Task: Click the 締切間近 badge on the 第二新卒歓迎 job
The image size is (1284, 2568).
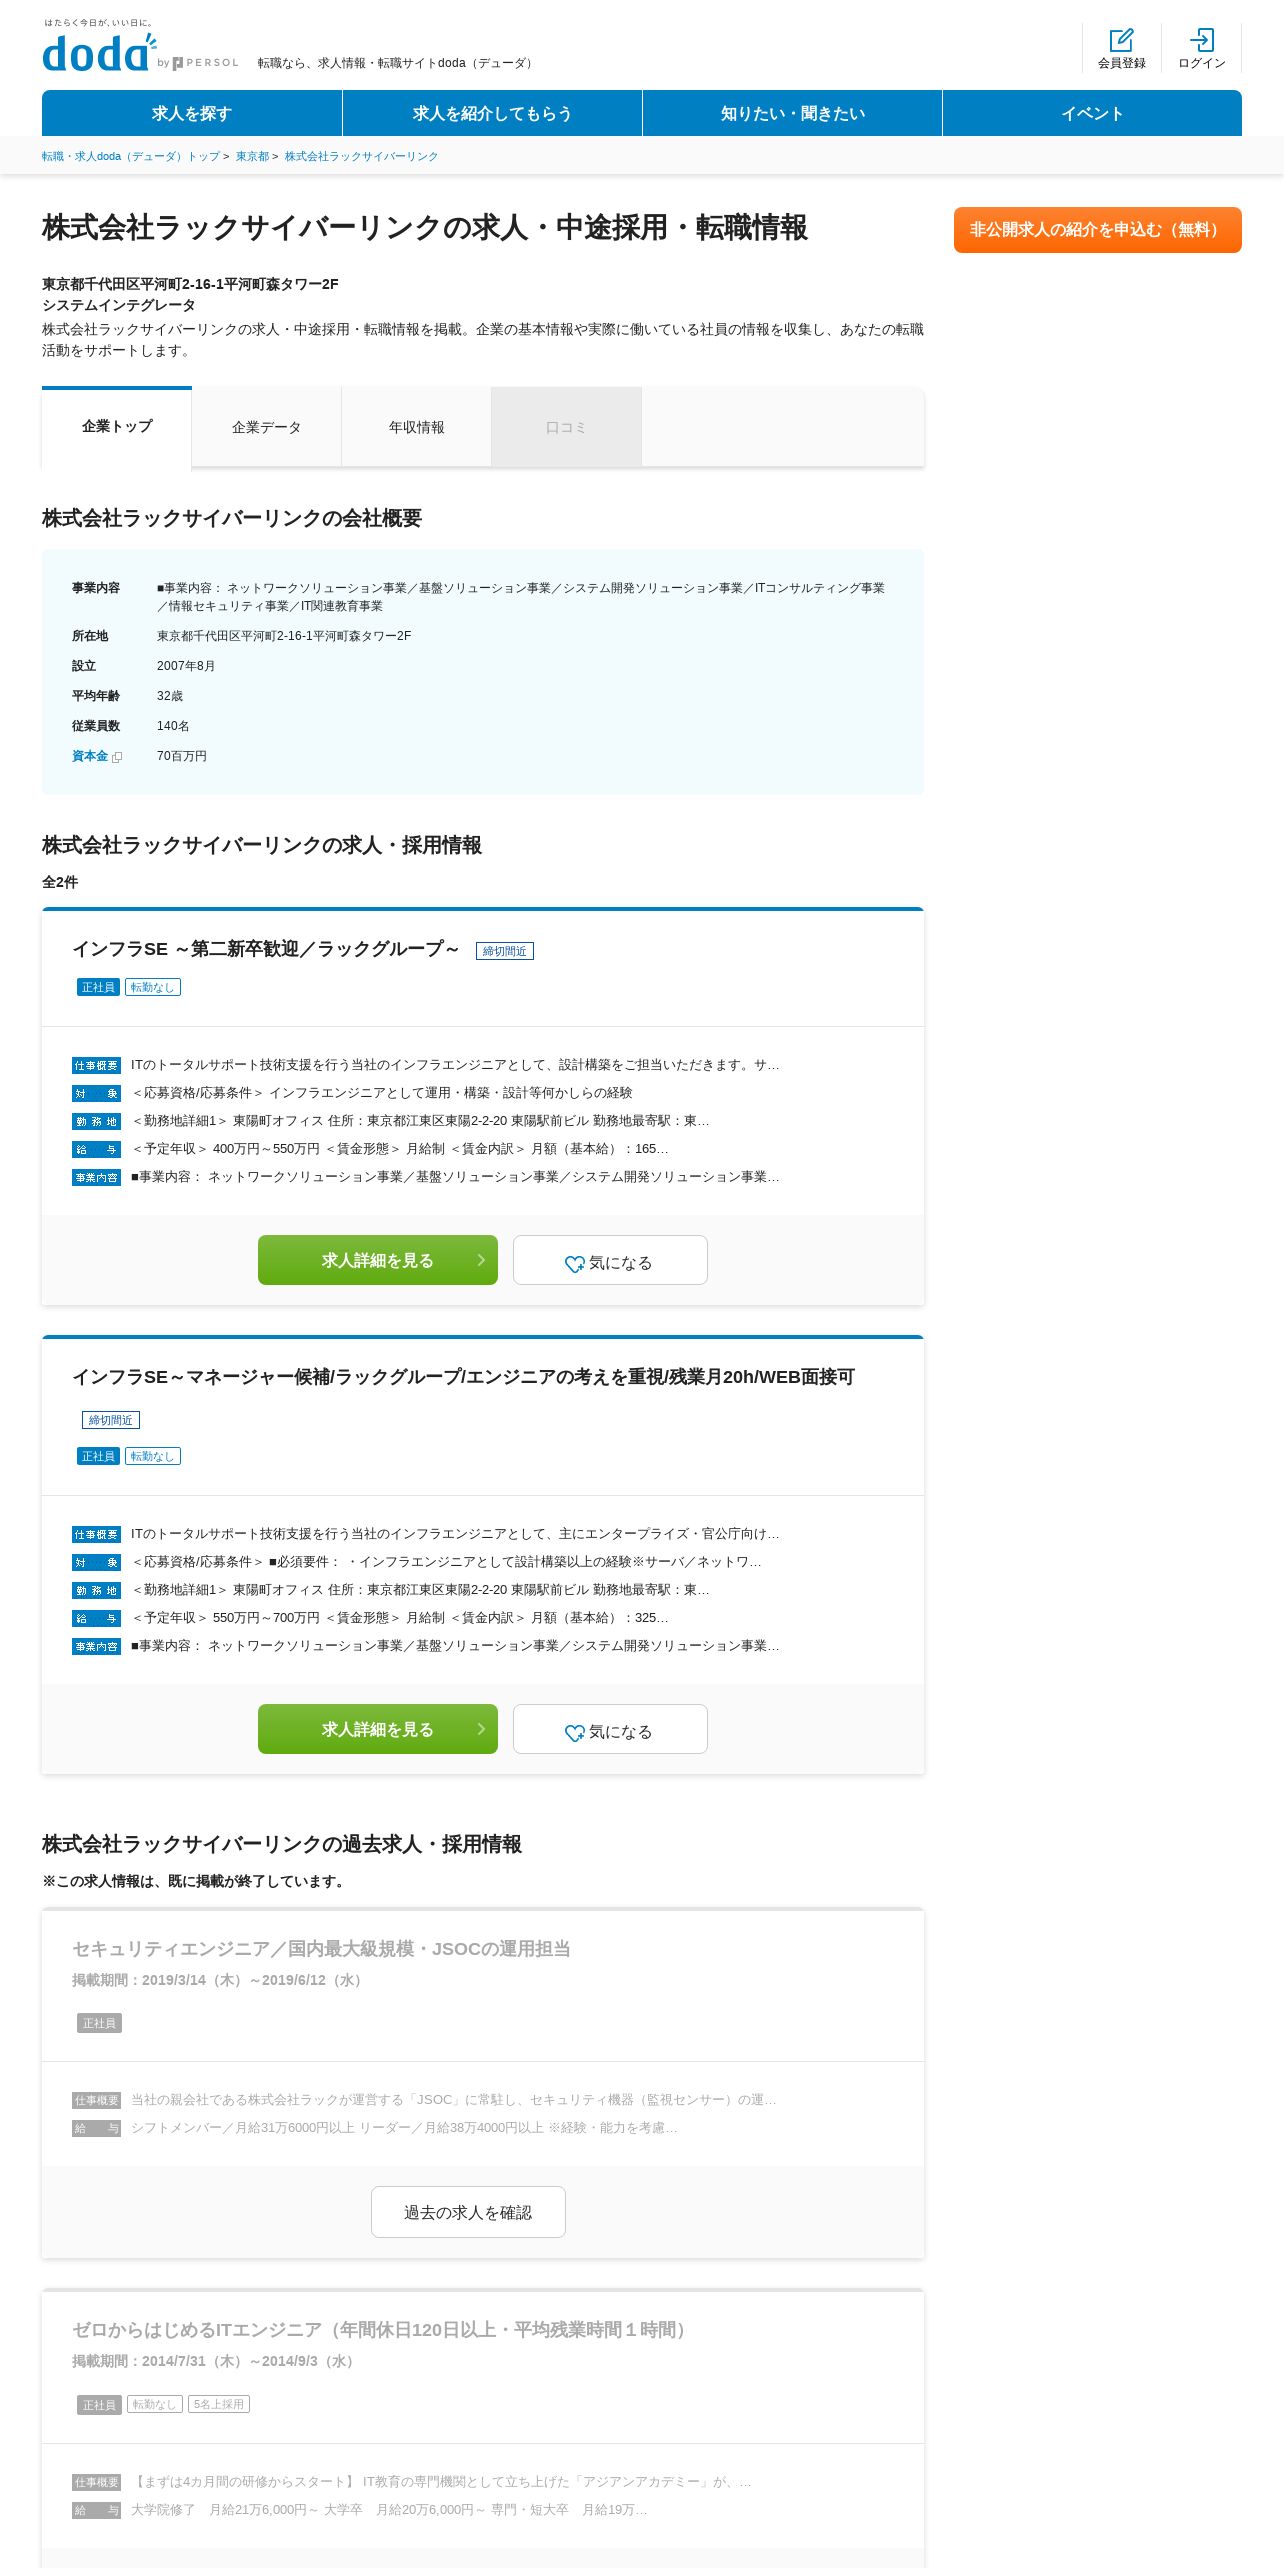Action: pyautogui.click(x=505, y=951)
